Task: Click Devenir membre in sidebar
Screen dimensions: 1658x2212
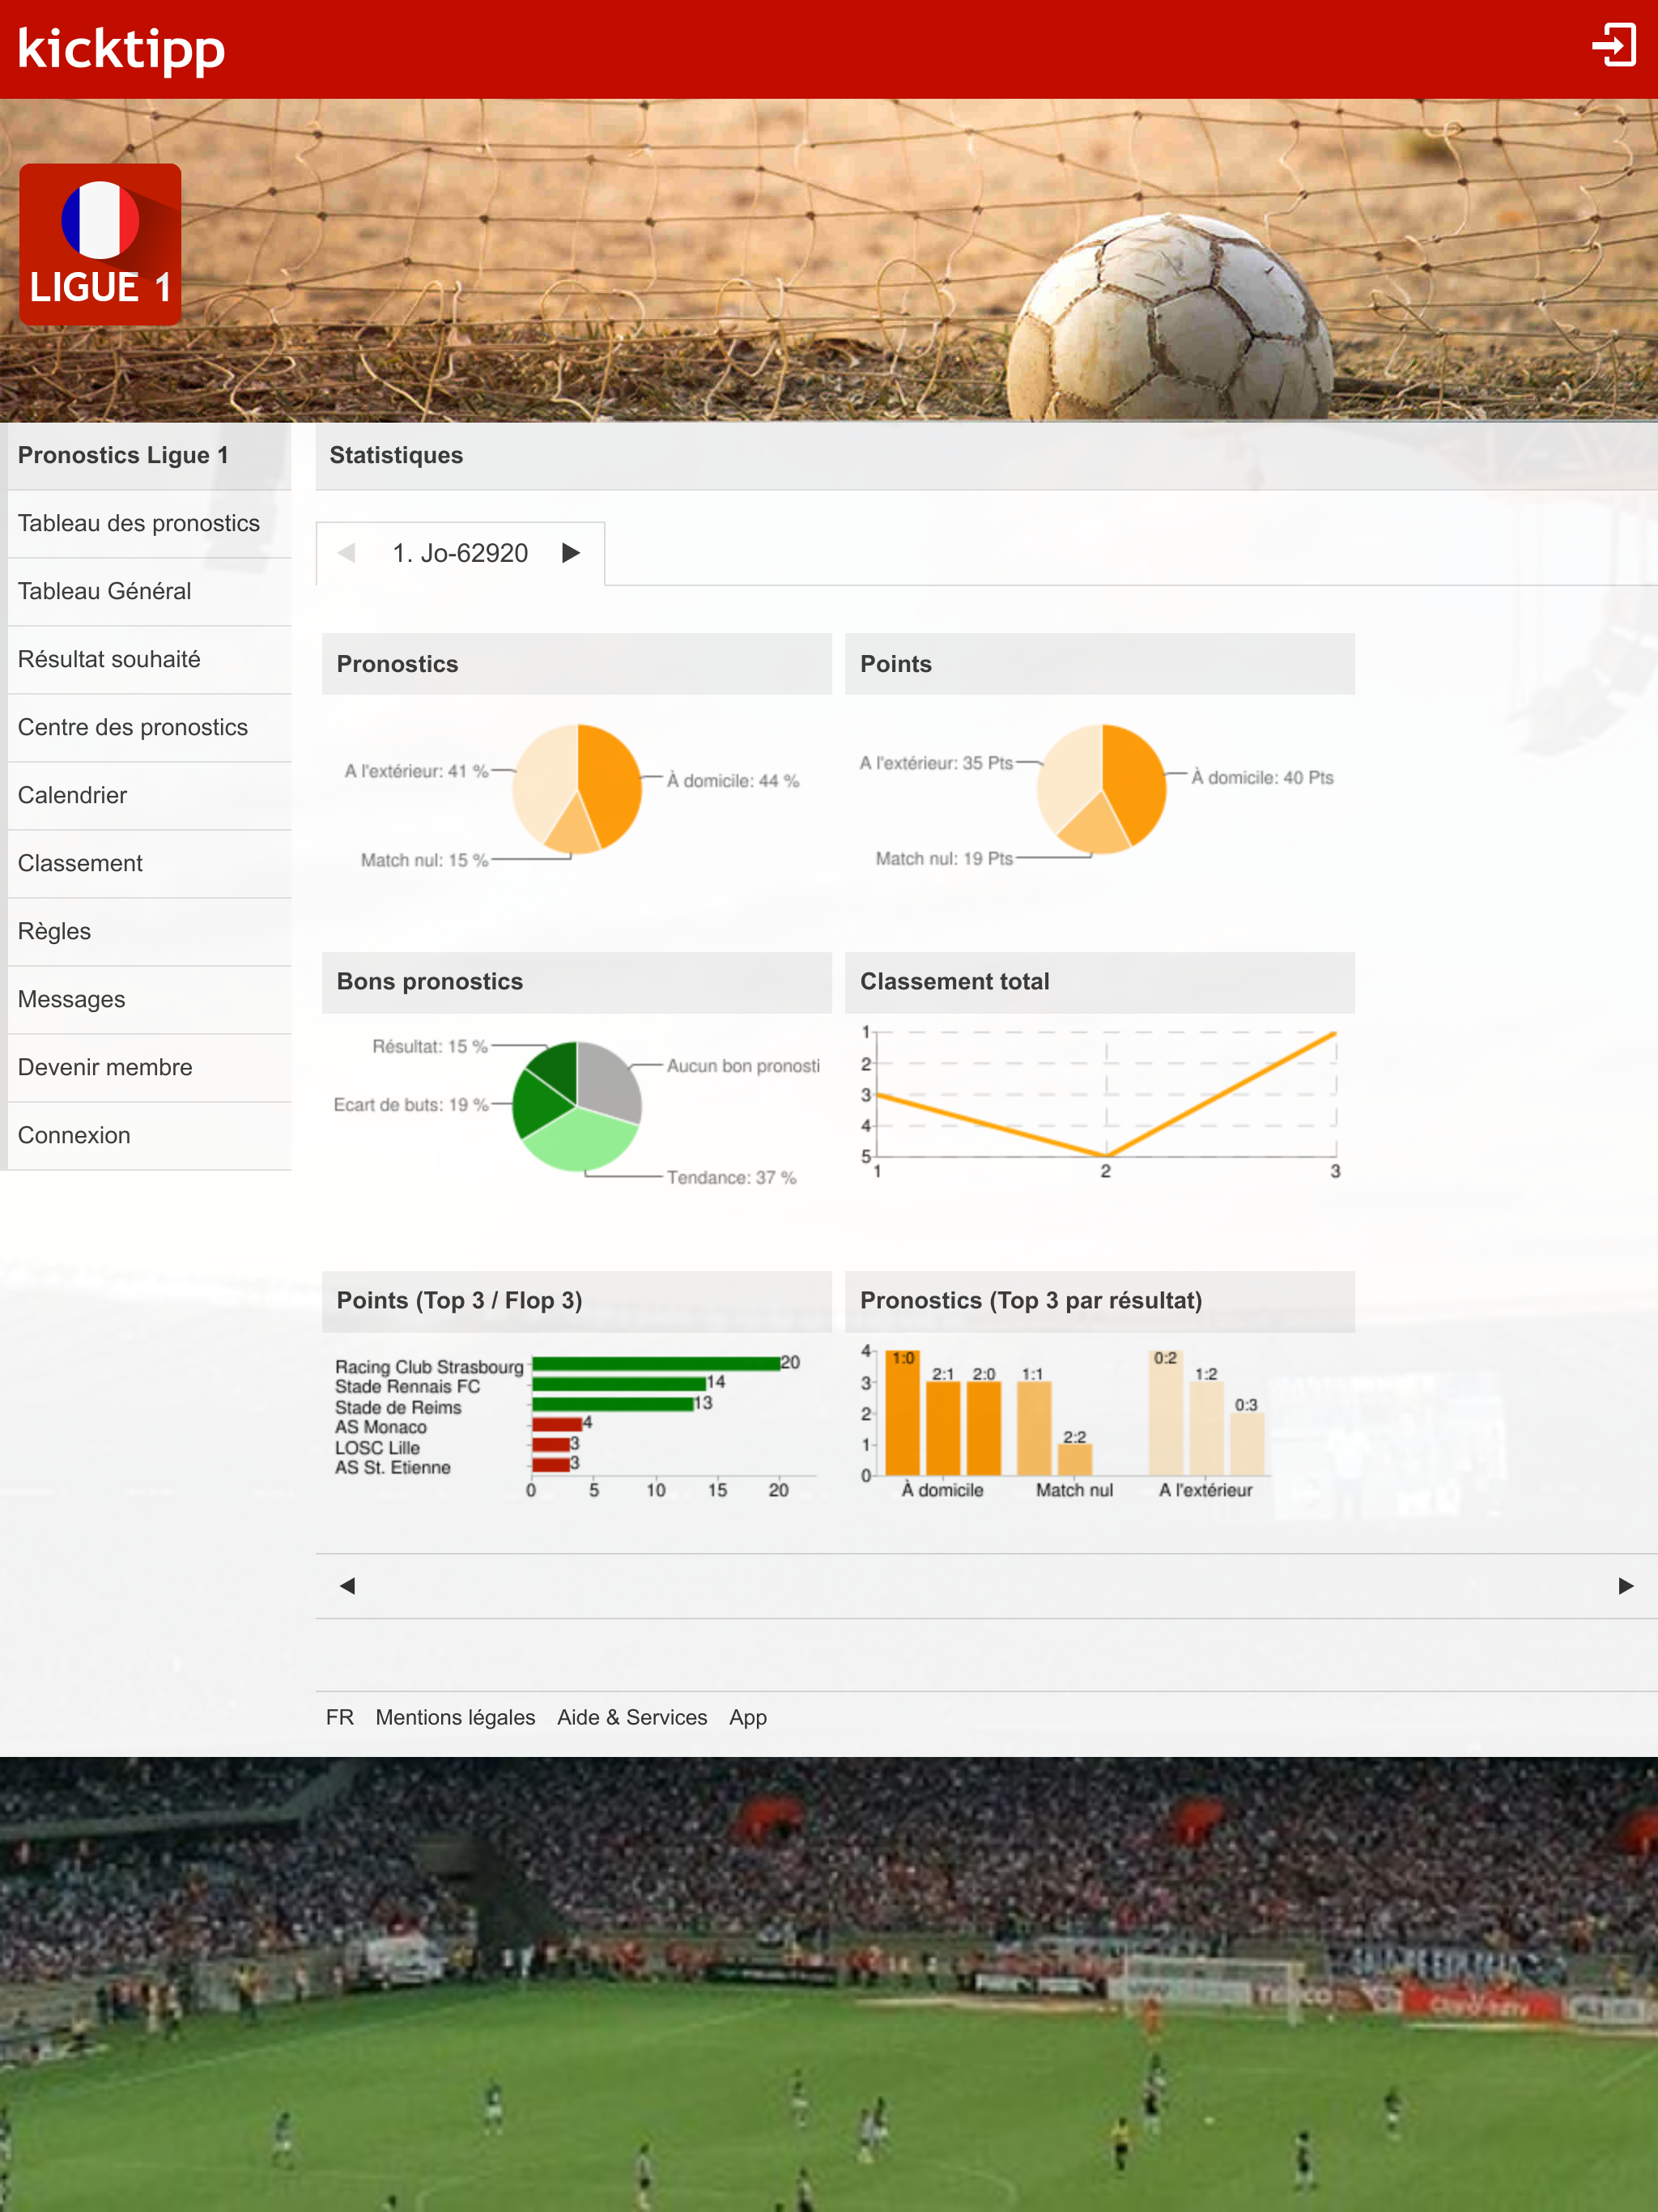Action: [x=105, y=1067]
